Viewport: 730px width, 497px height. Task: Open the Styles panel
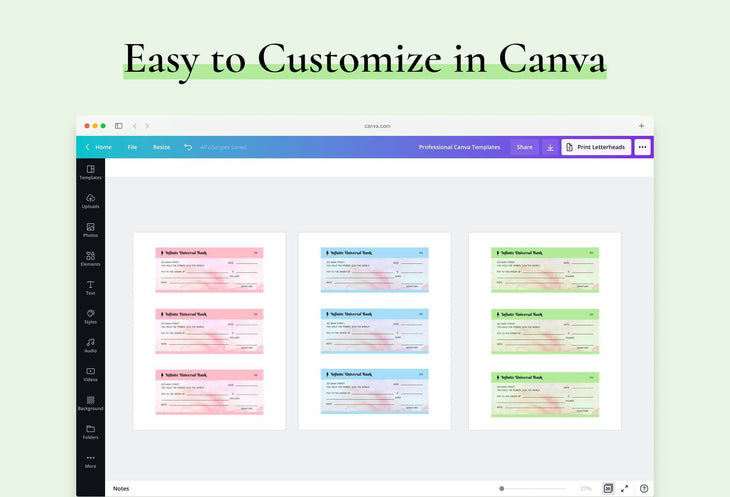click(x=90, y=316)
